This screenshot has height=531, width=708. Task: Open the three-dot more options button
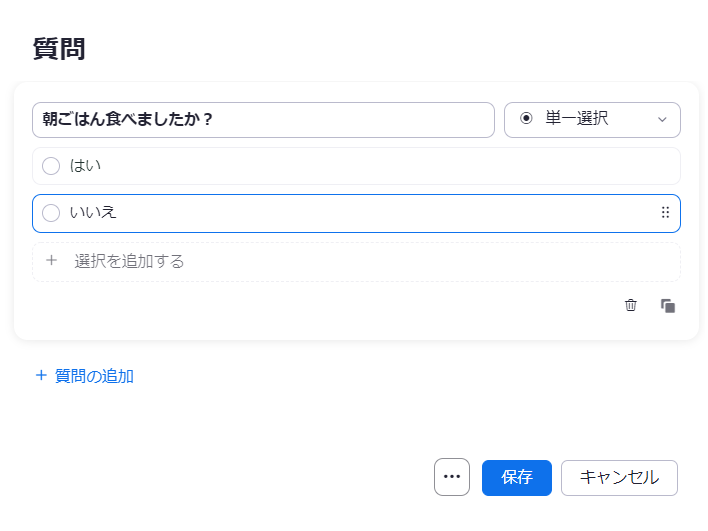pos(452,477)
